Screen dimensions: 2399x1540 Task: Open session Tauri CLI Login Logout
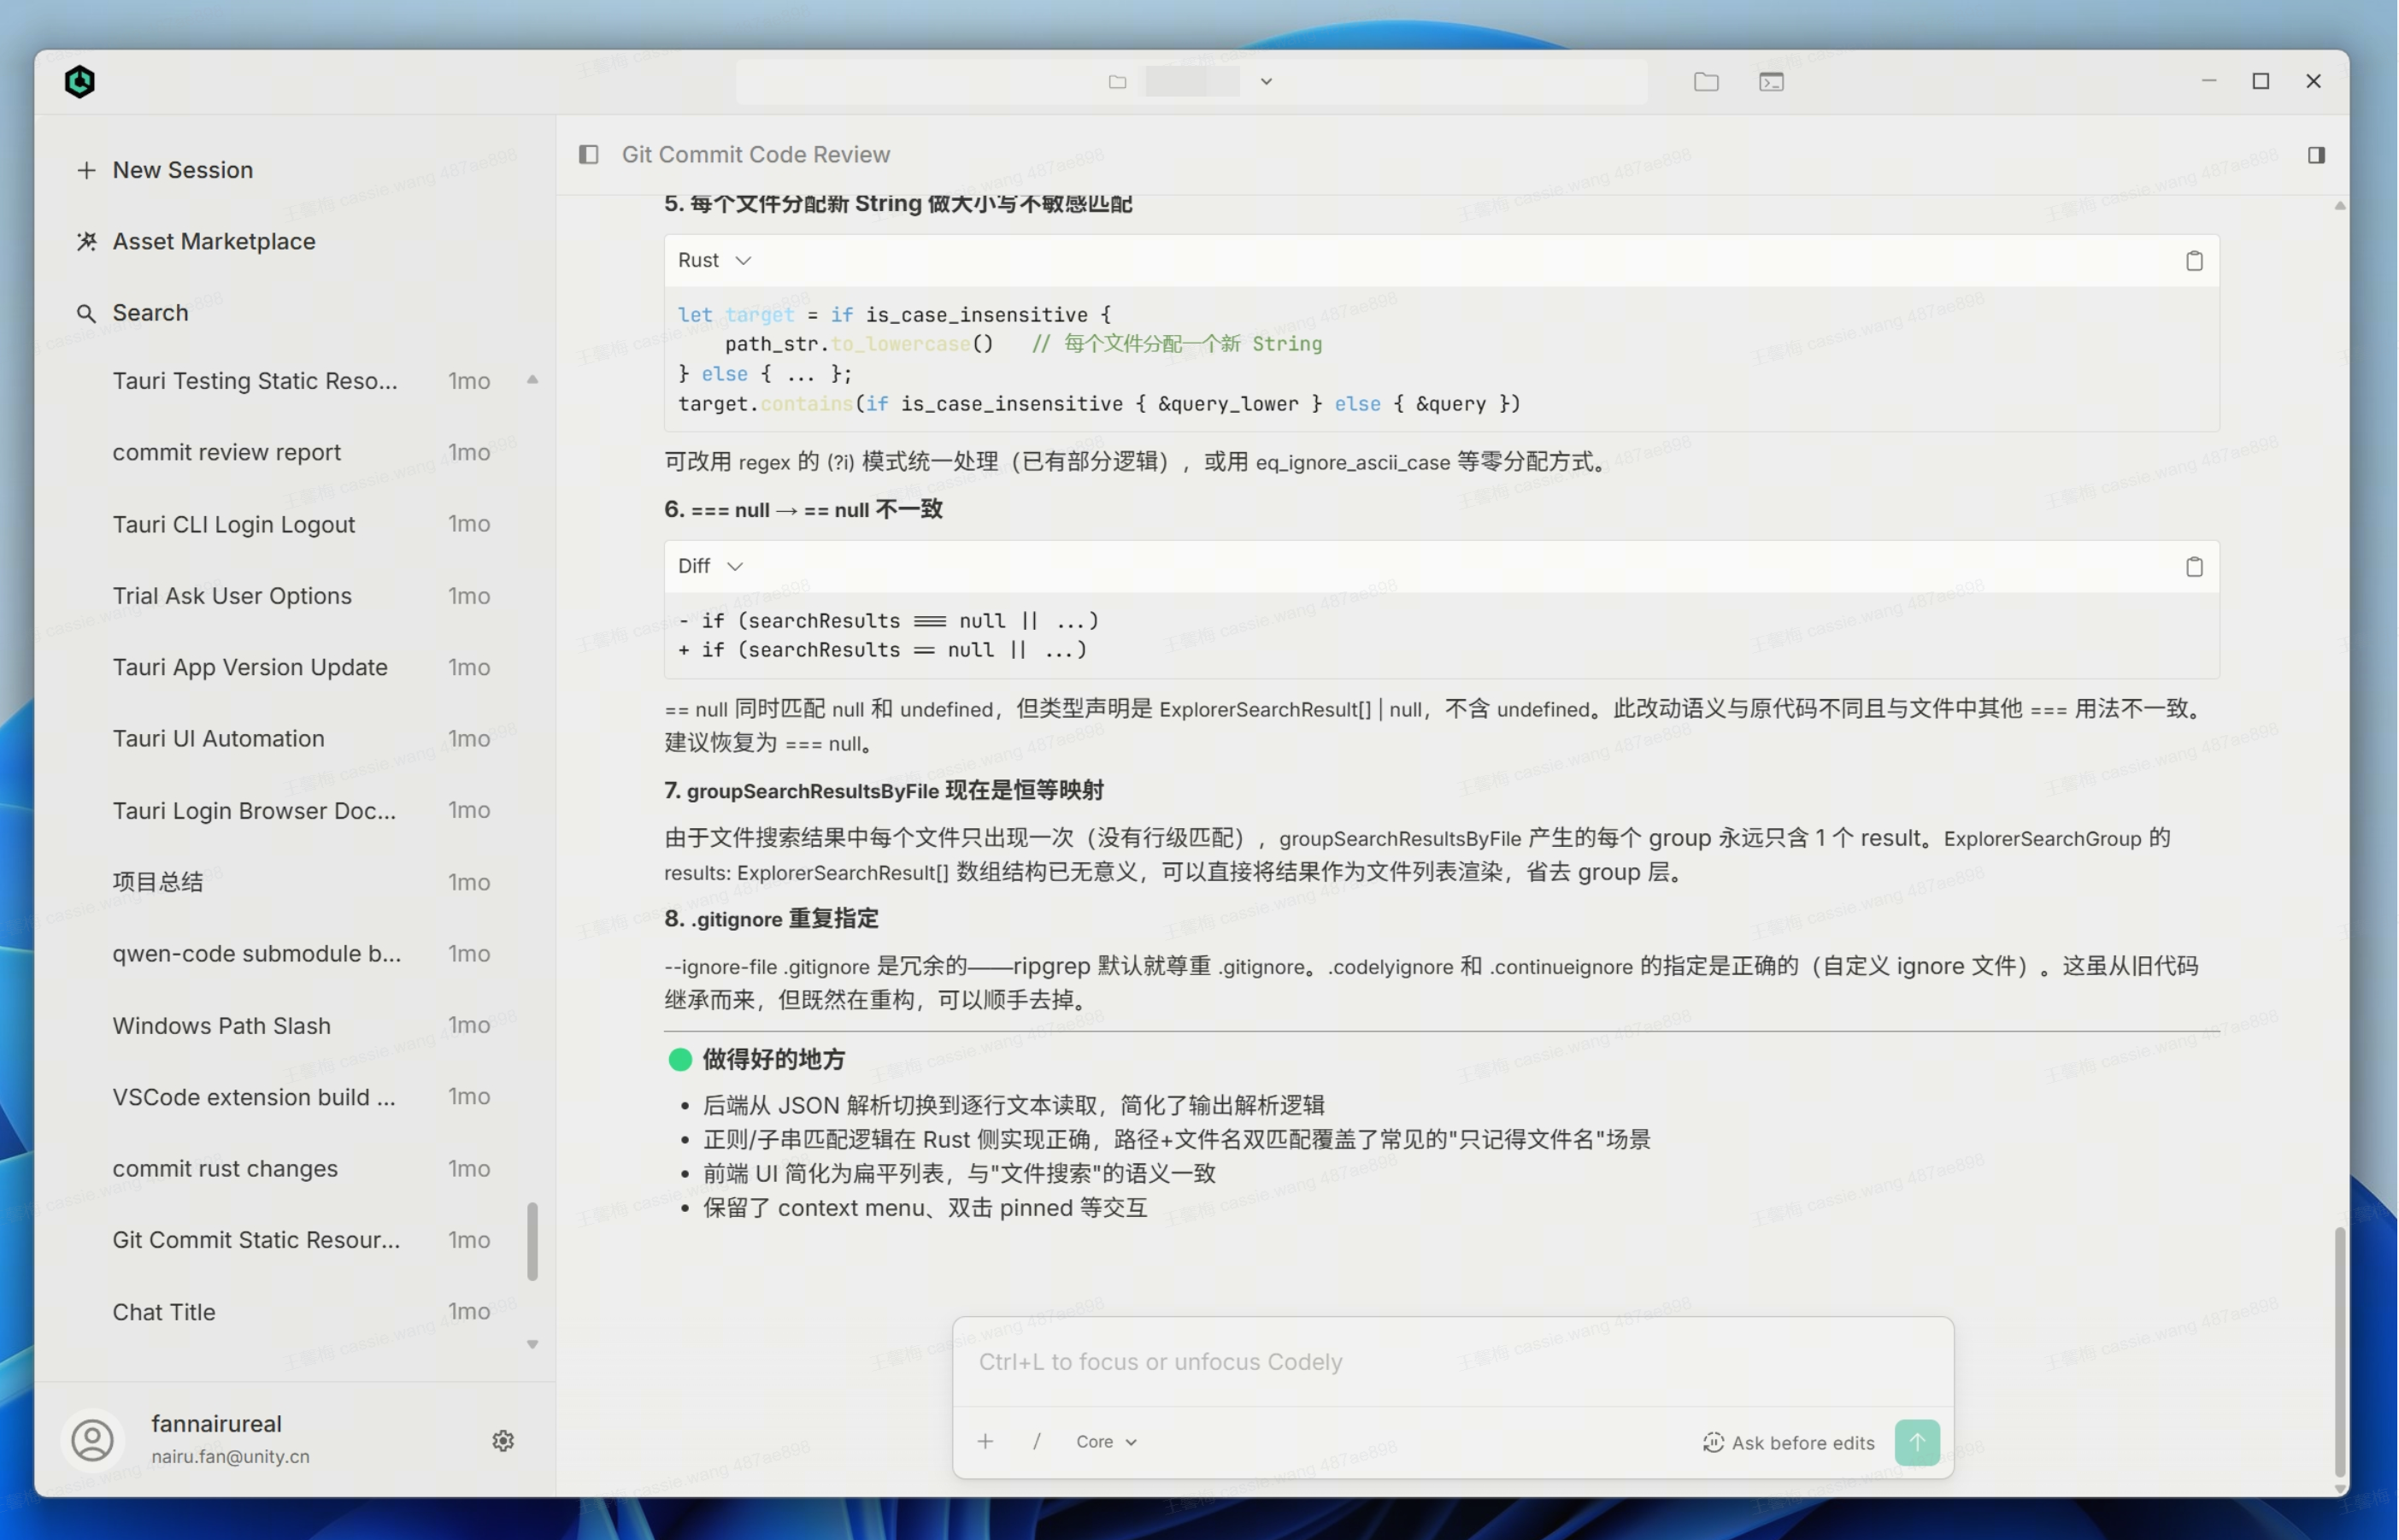click(x=301, y=524)
